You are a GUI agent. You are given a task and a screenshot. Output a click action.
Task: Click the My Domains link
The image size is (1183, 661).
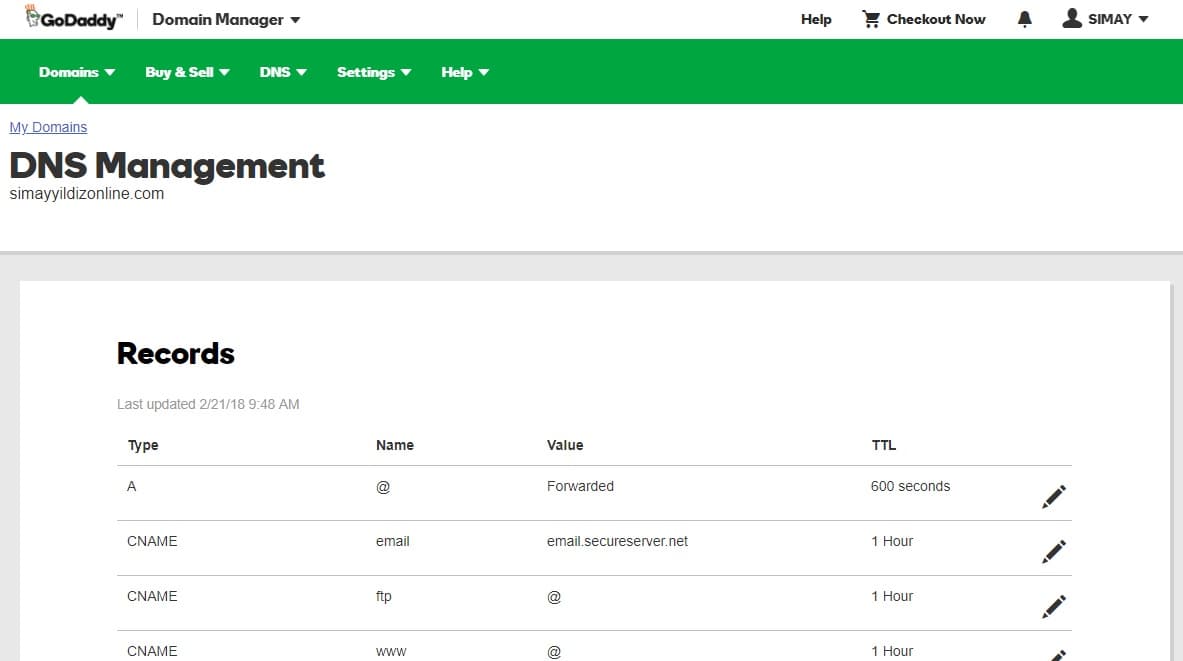click(48, 127)
